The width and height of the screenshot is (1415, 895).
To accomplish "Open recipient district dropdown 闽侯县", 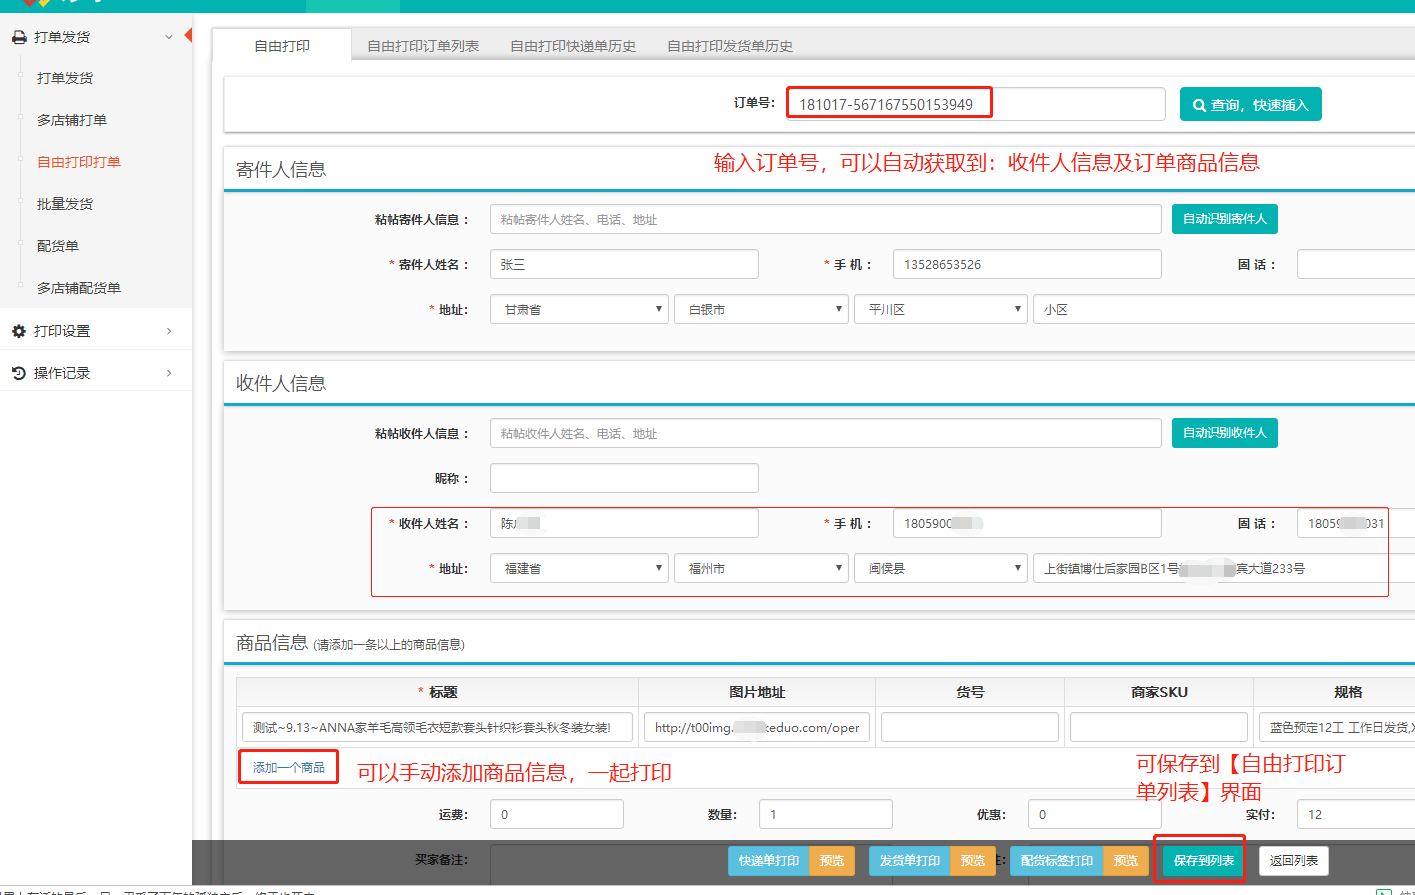I will [x=941, y=568].
